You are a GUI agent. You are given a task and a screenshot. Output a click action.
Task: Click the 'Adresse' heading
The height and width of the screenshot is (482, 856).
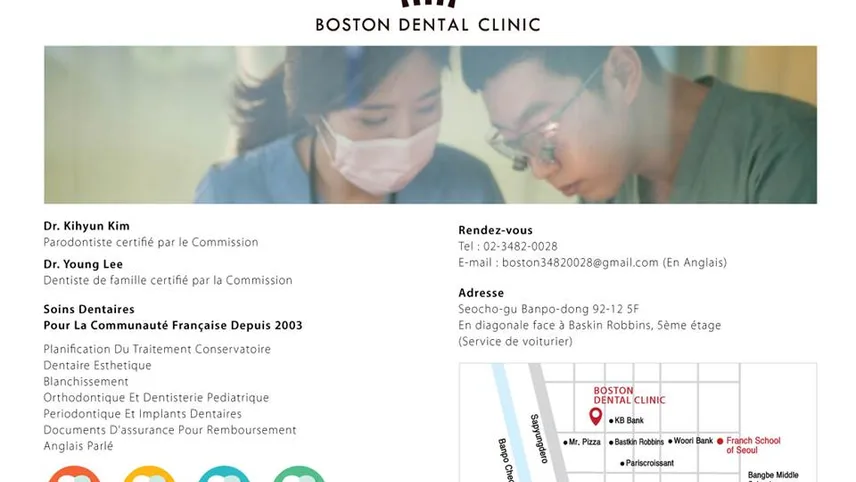point(481,293)
